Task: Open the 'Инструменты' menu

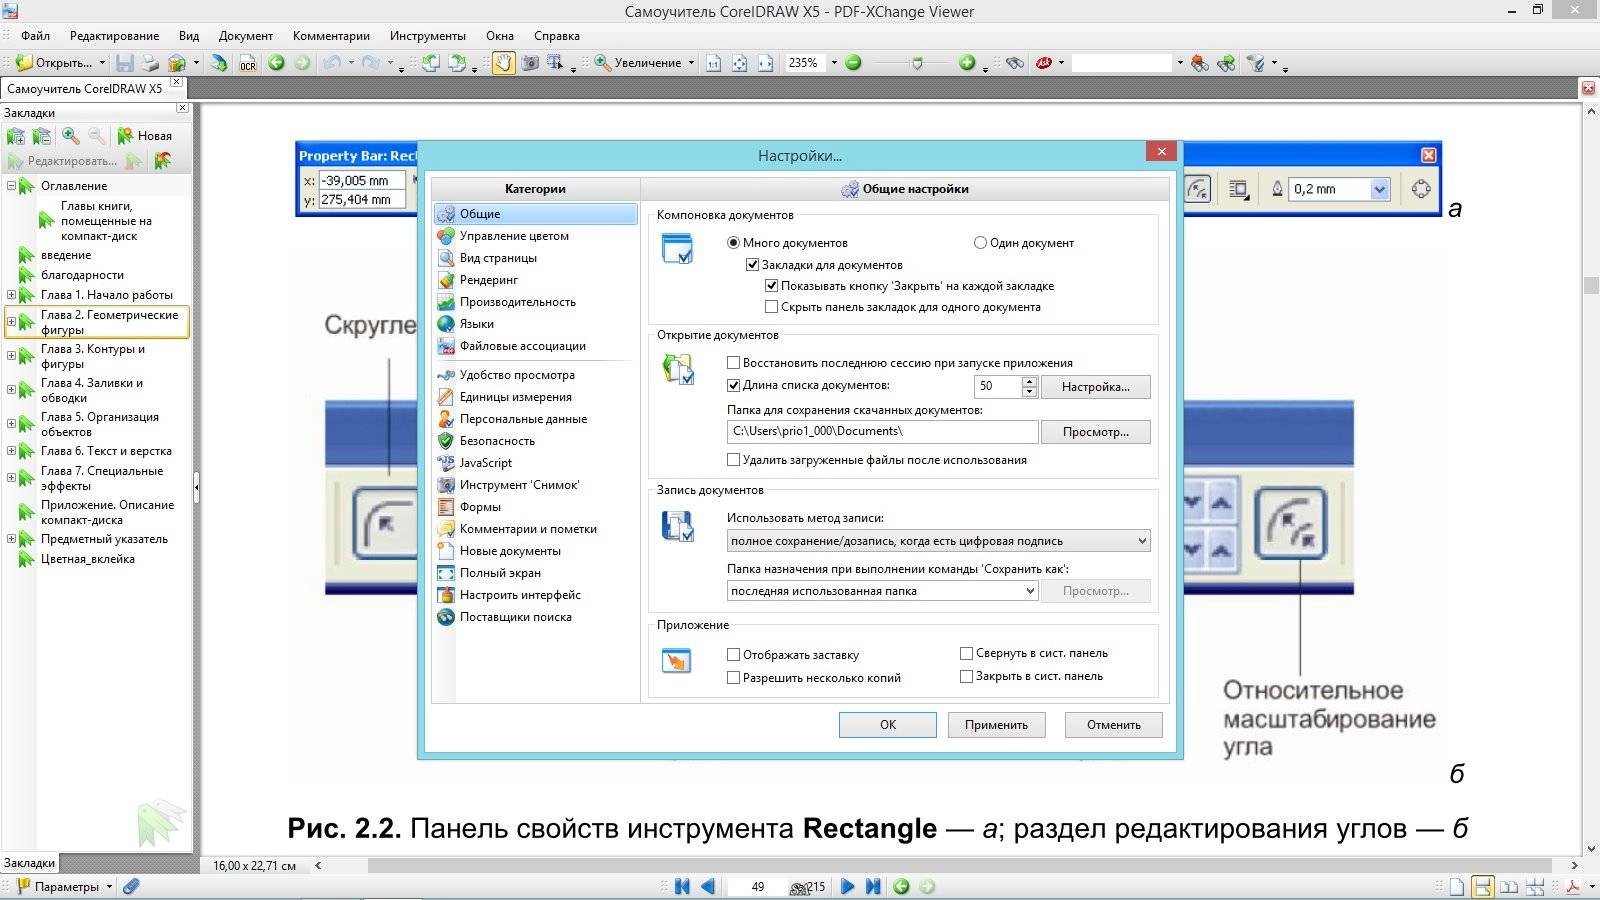Action: point(428,36)
